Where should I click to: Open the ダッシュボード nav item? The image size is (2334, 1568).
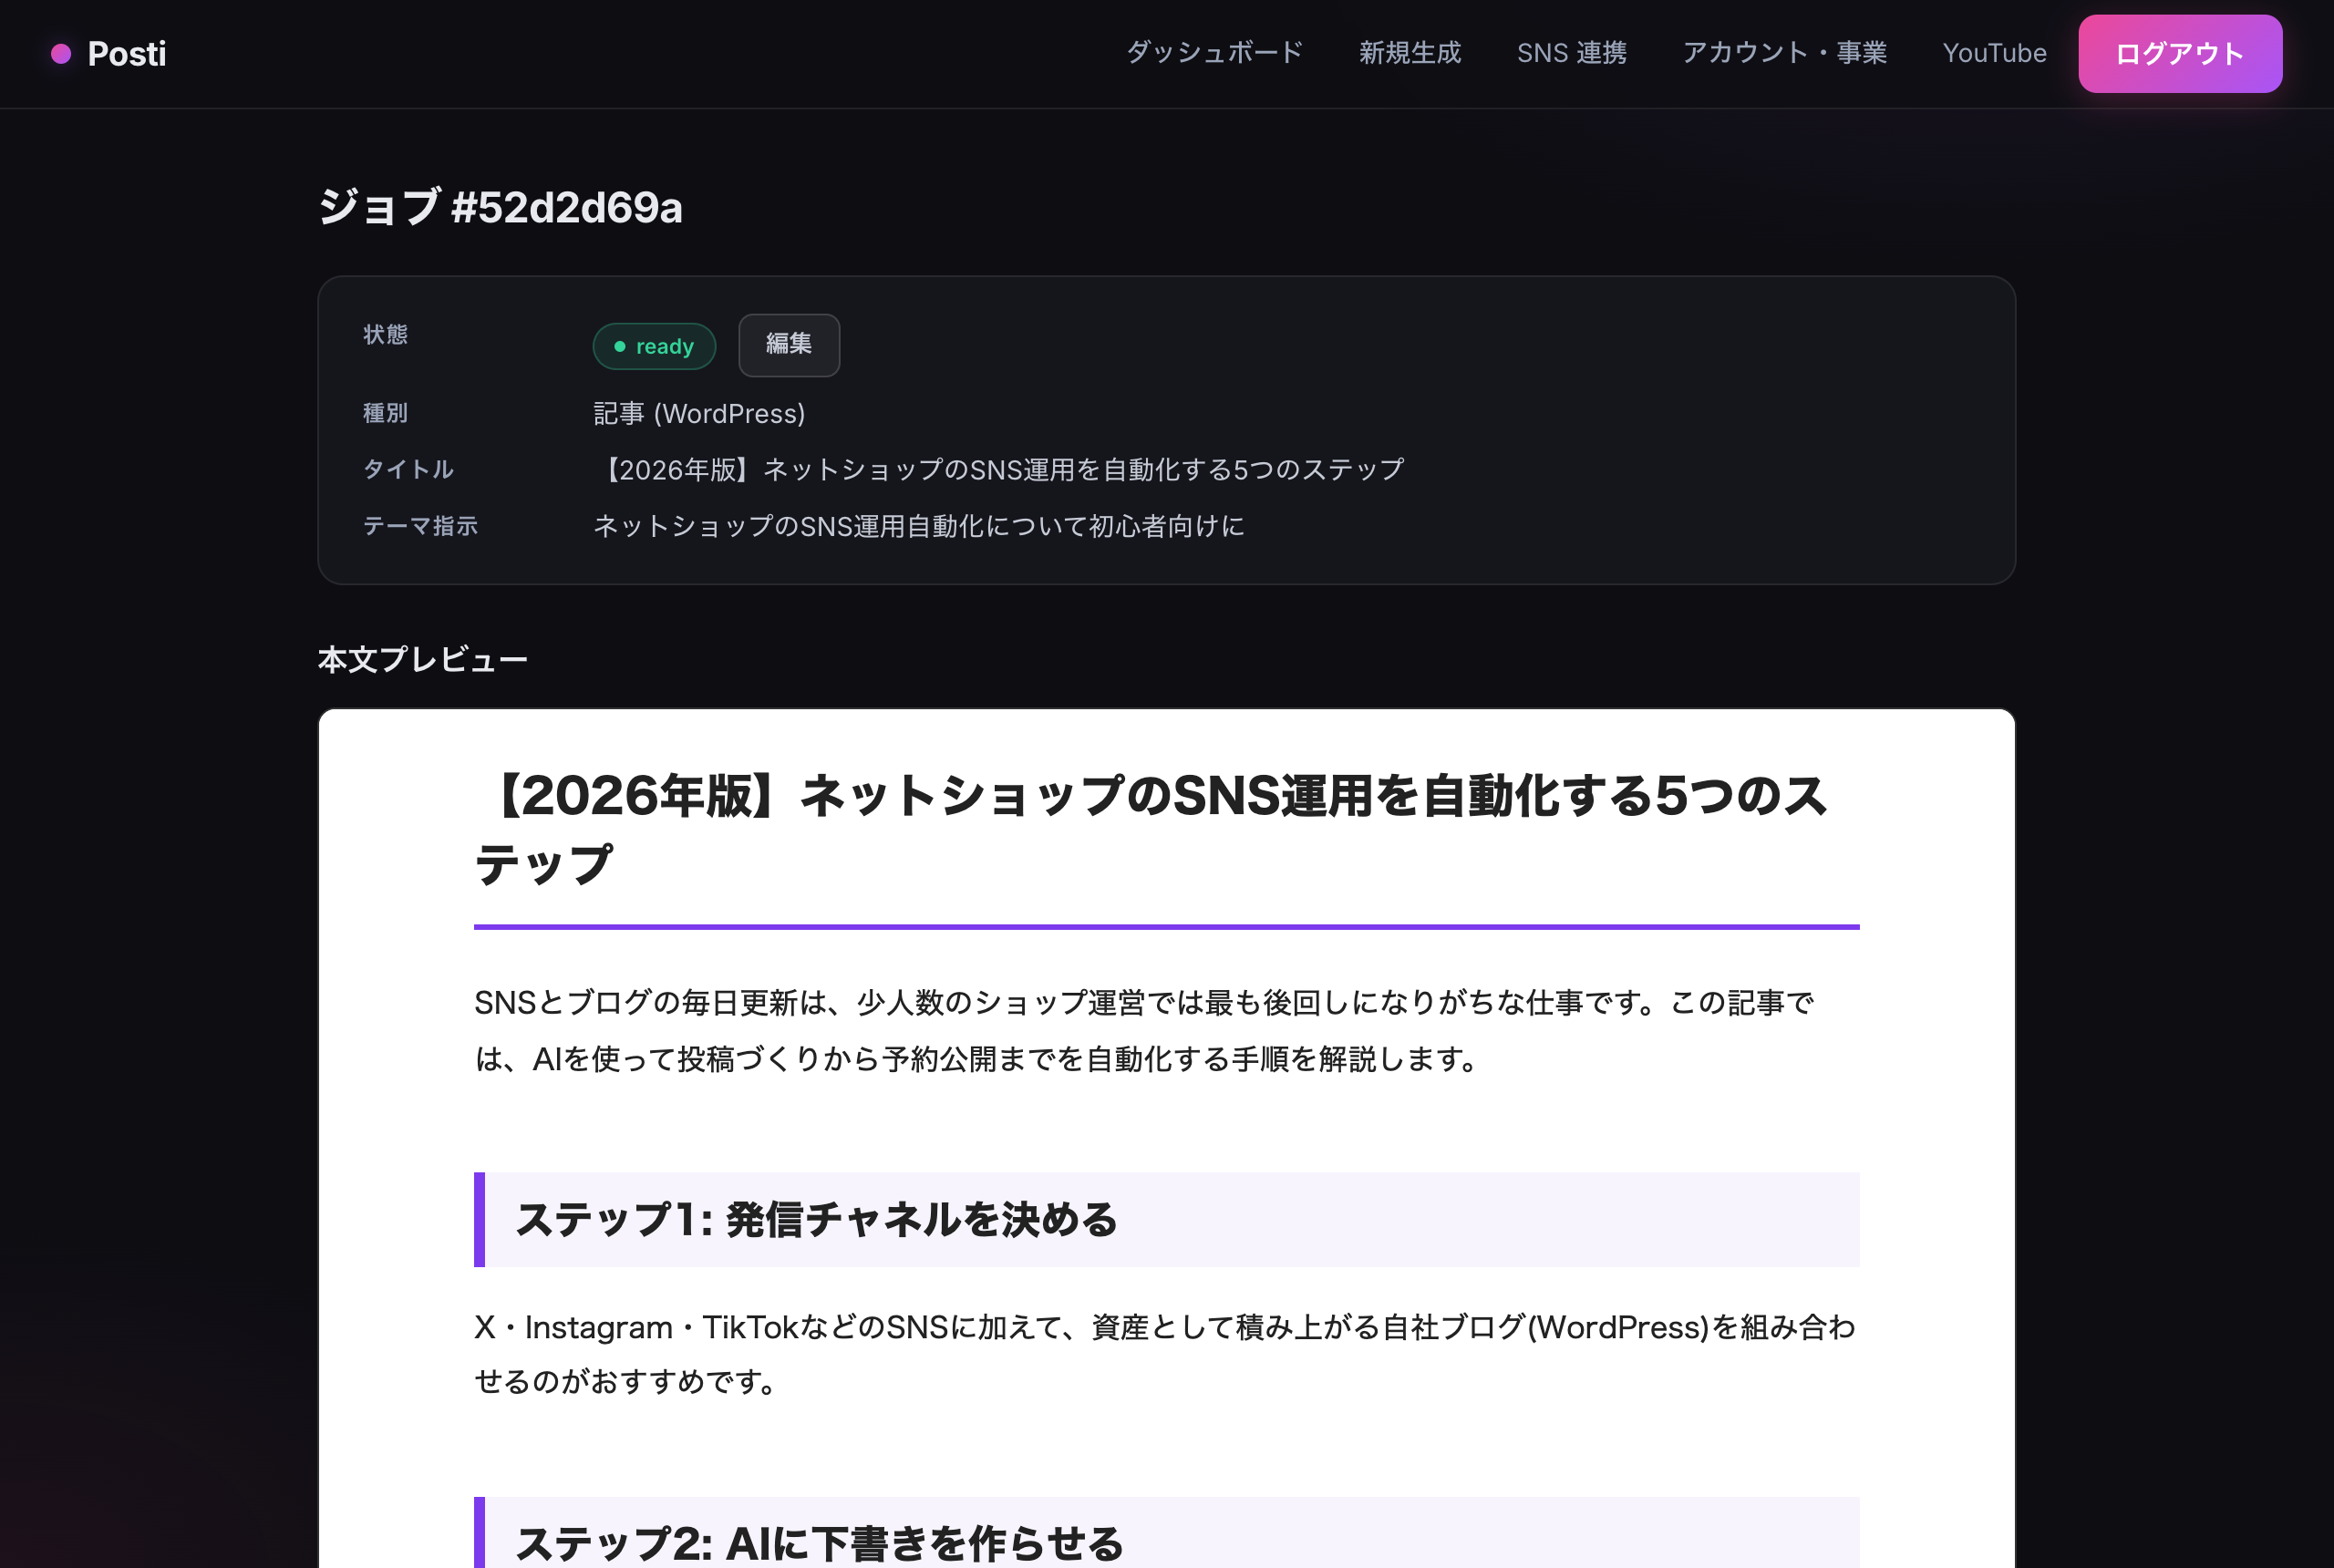(x=1215, y=53)
